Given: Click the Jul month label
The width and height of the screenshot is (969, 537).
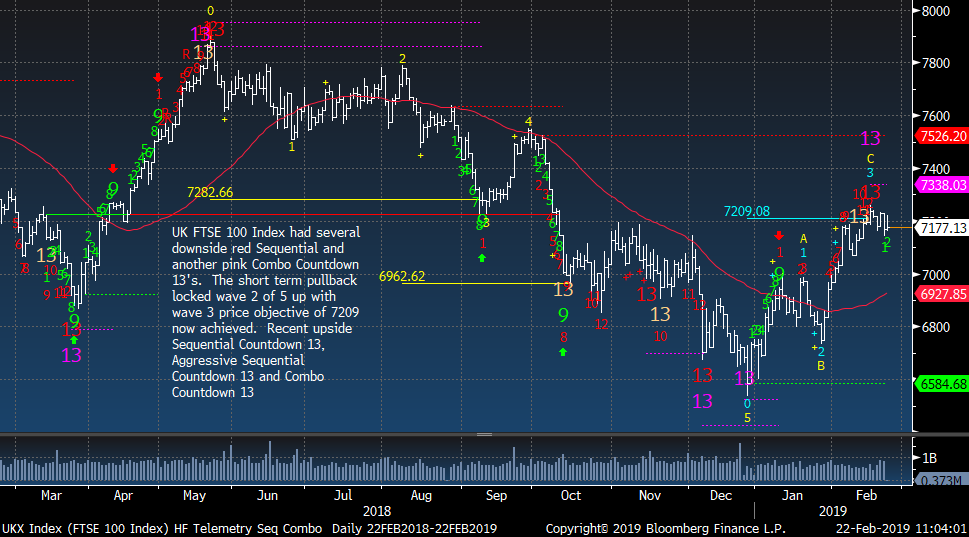Looking at the screenshot, I should pos(343,496).
